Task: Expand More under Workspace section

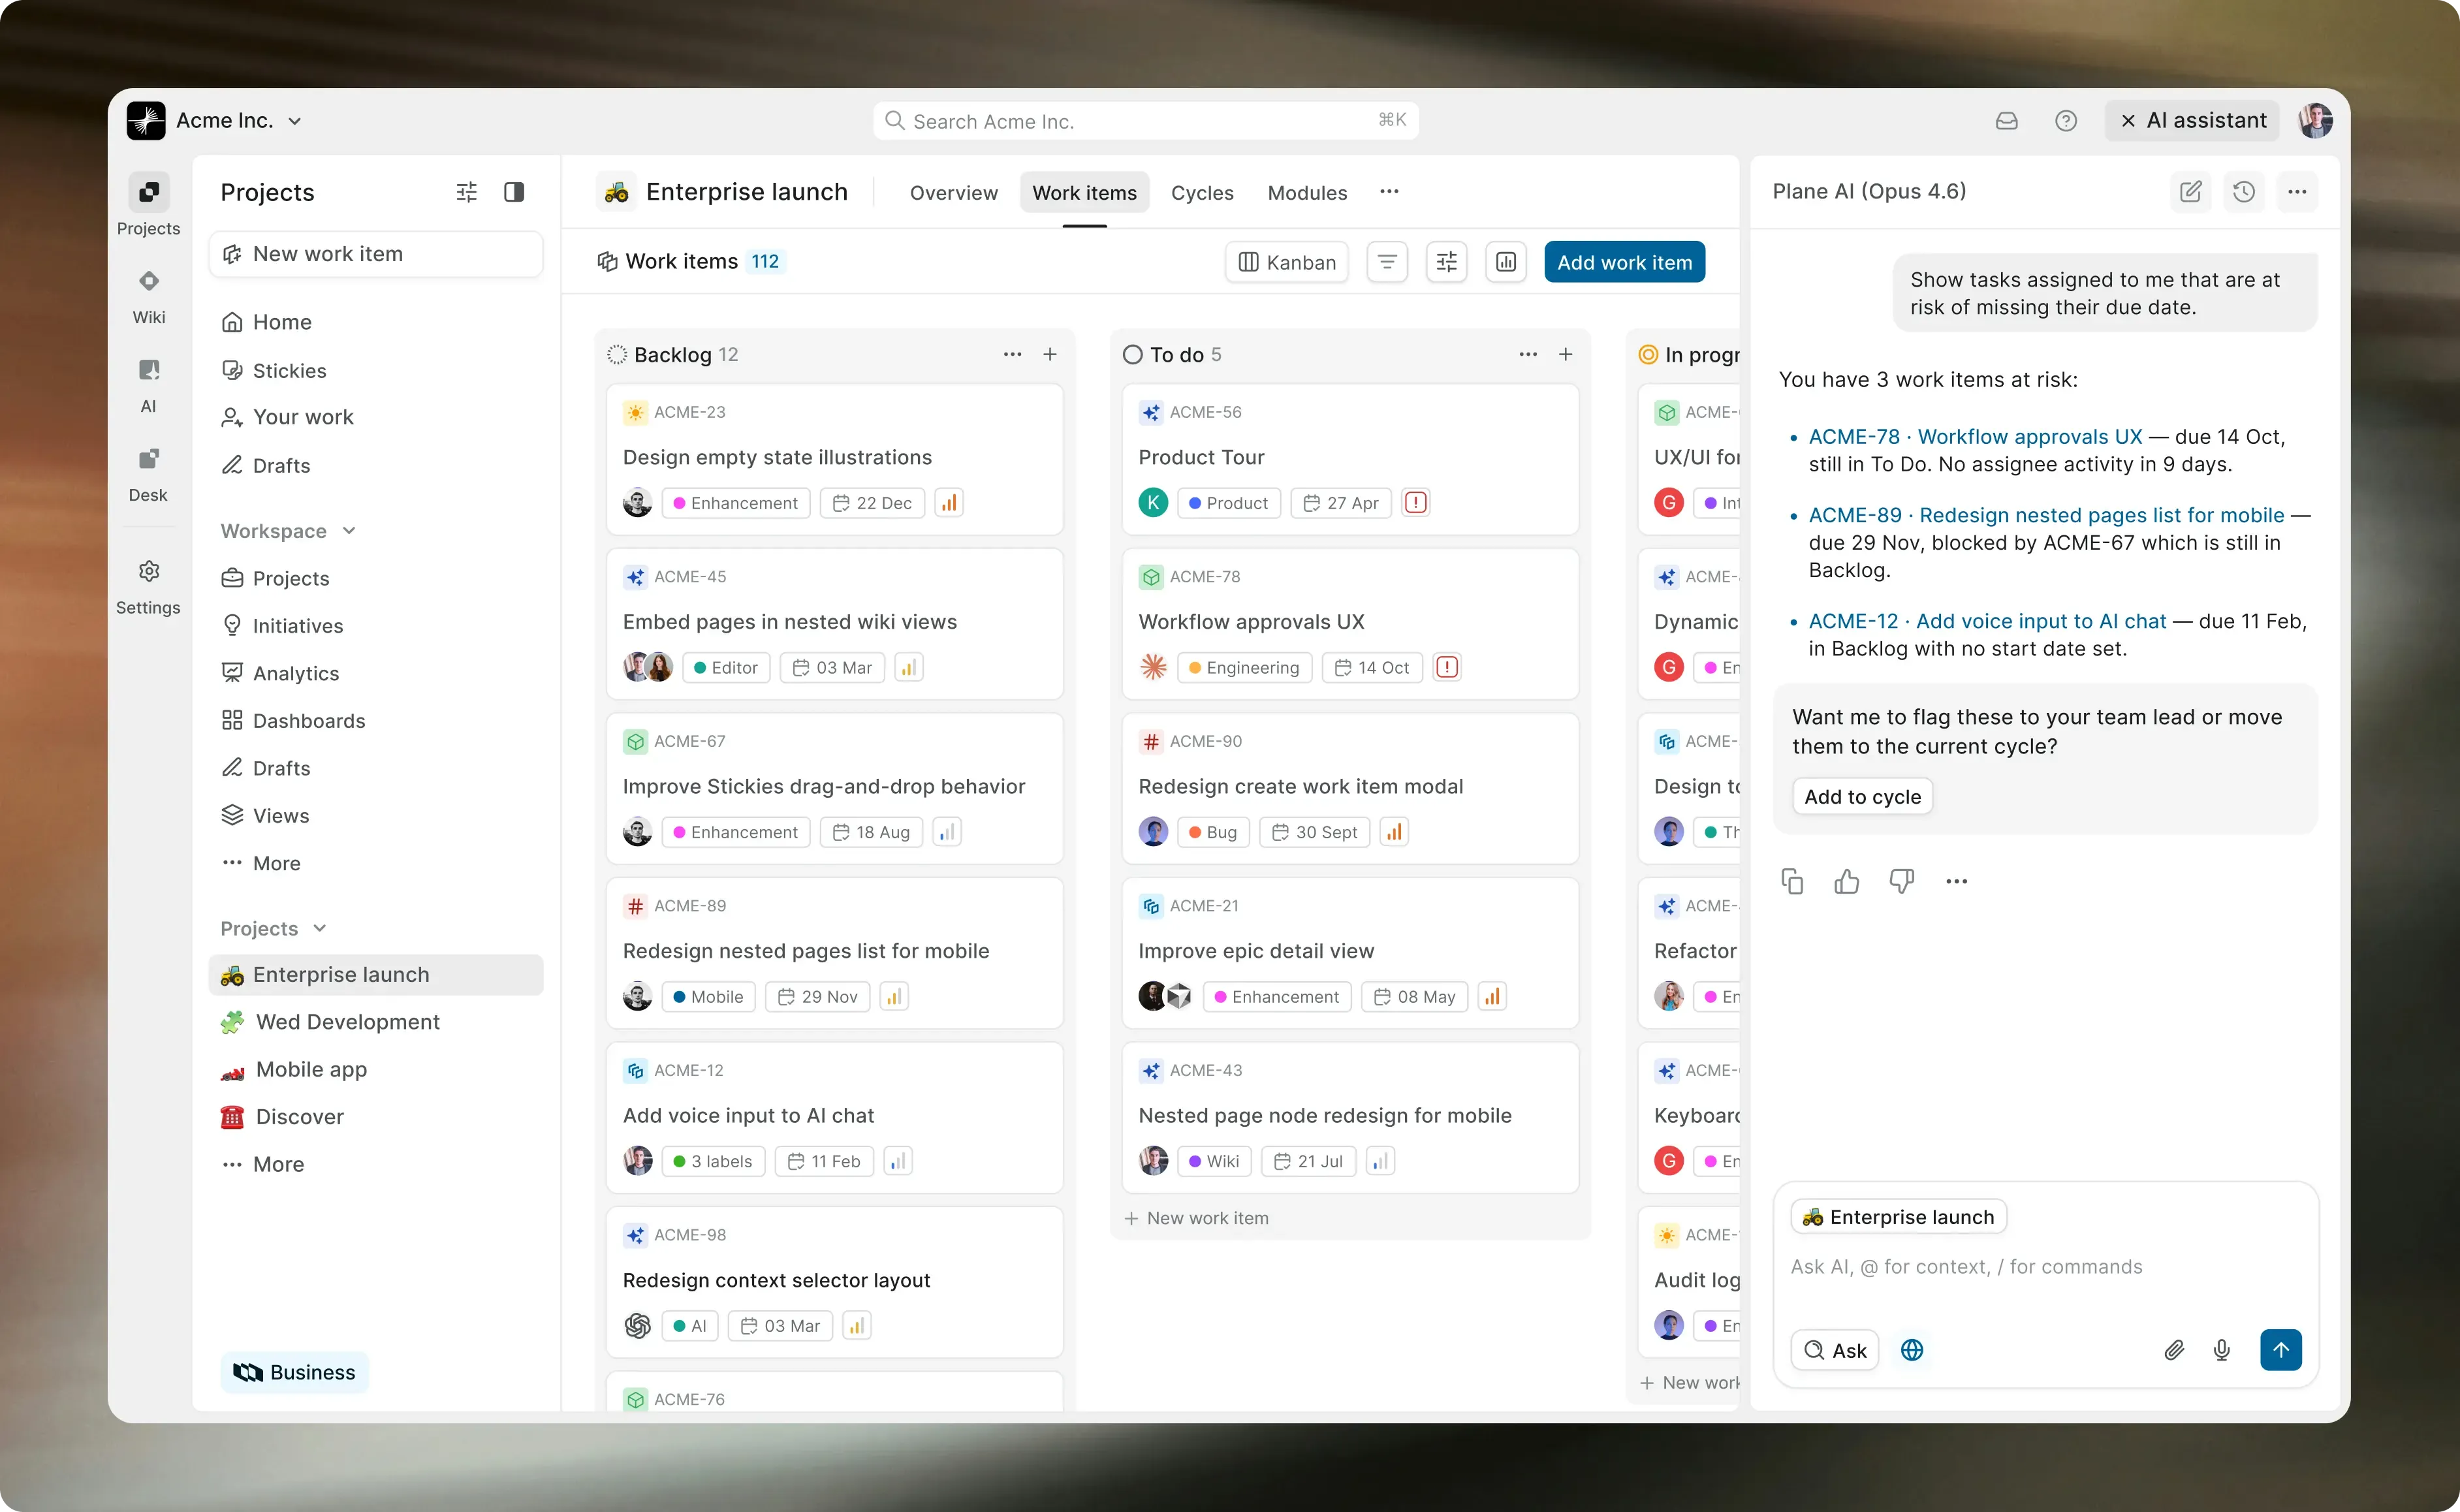Action: pos(261,863)
